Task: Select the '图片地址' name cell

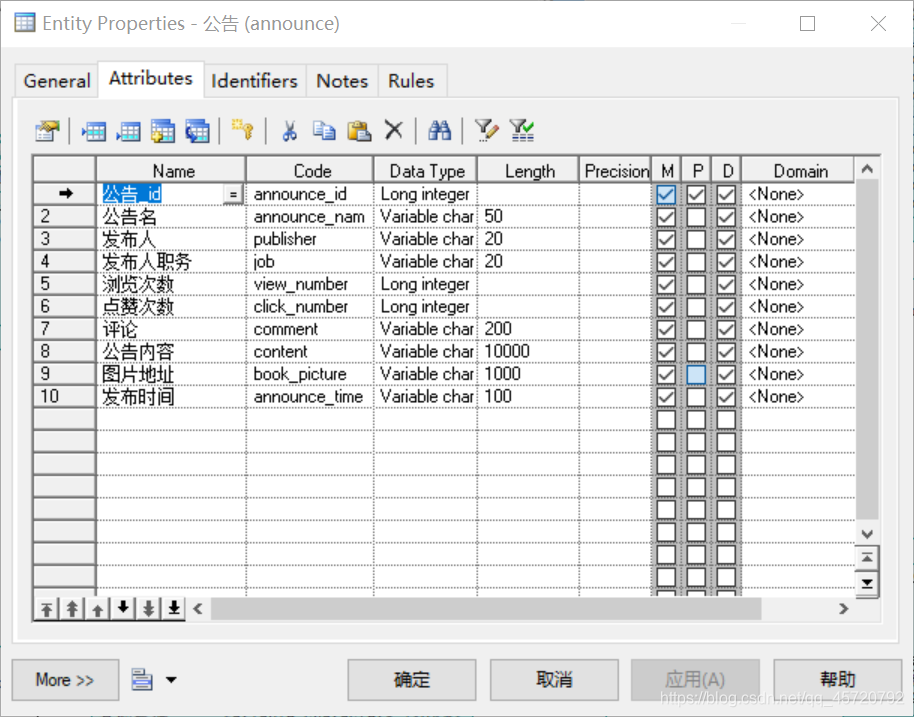Action: coord(171,374)
